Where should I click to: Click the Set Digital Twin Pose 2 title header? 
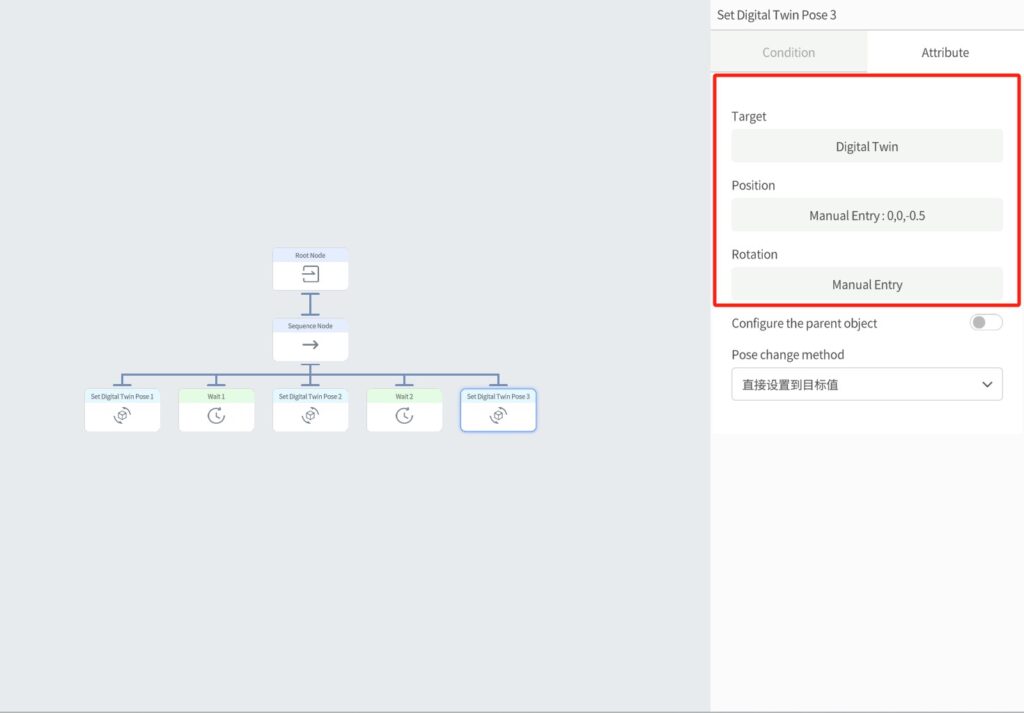point(310,396)
